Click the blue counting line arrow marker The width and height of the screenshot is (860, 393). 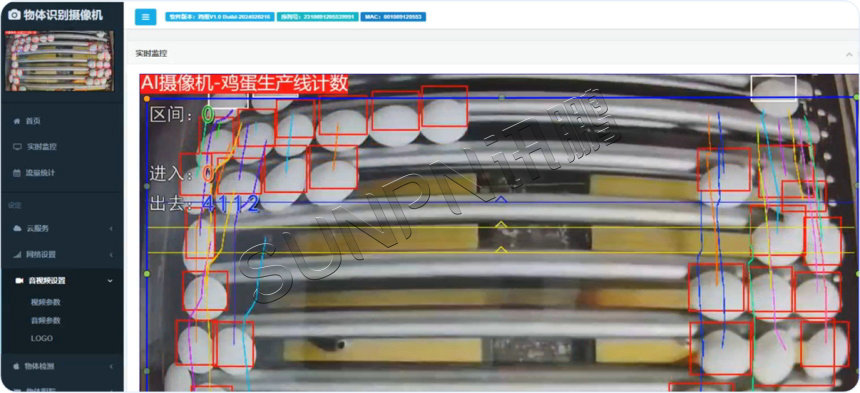(500, 200)
